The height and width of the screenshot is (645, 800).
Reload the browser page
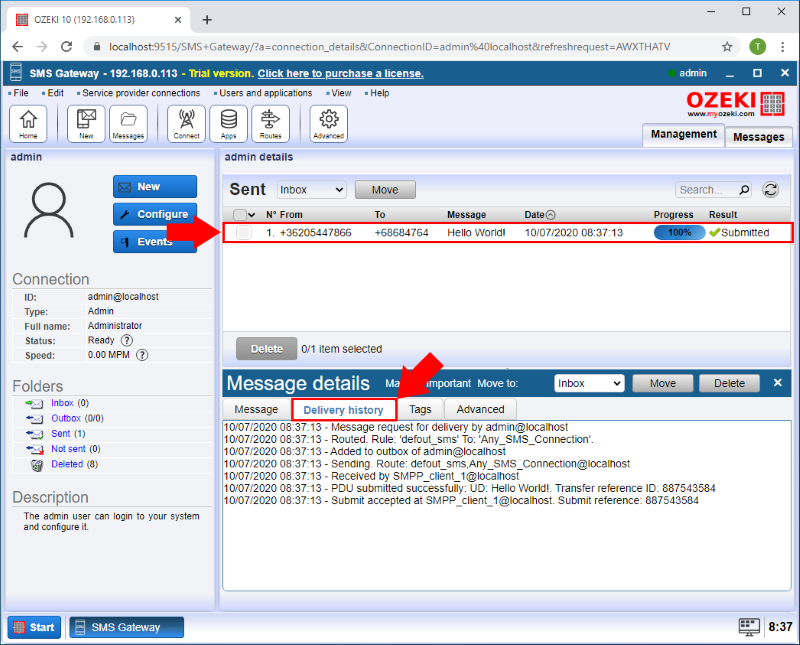click(66, 47)
